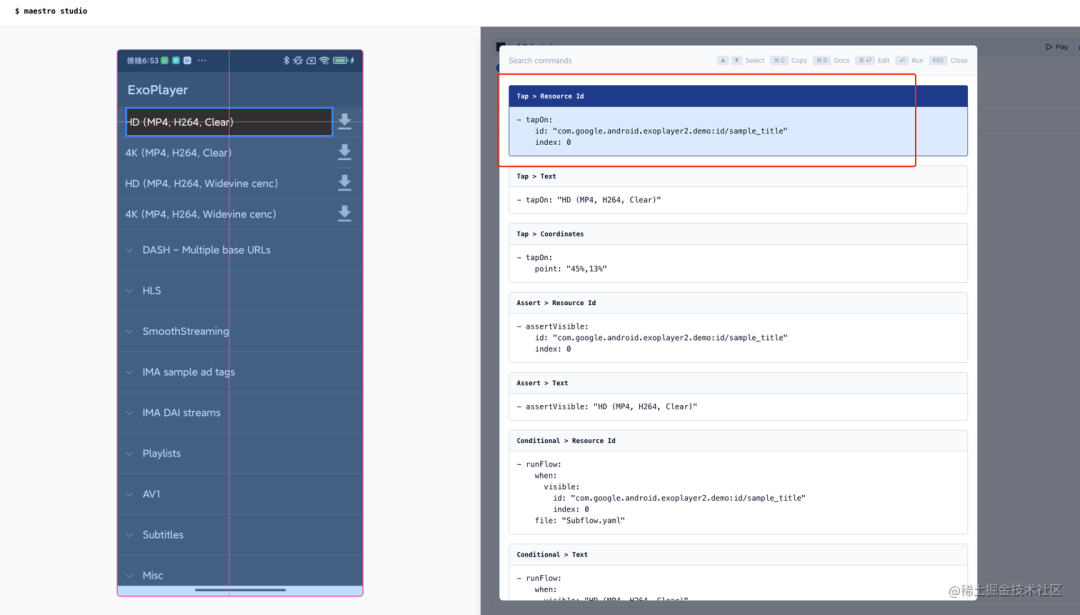Click the phone battery status icon
Image resolution: width=1080 pixels, height=615 pixels.
(340, 61)
